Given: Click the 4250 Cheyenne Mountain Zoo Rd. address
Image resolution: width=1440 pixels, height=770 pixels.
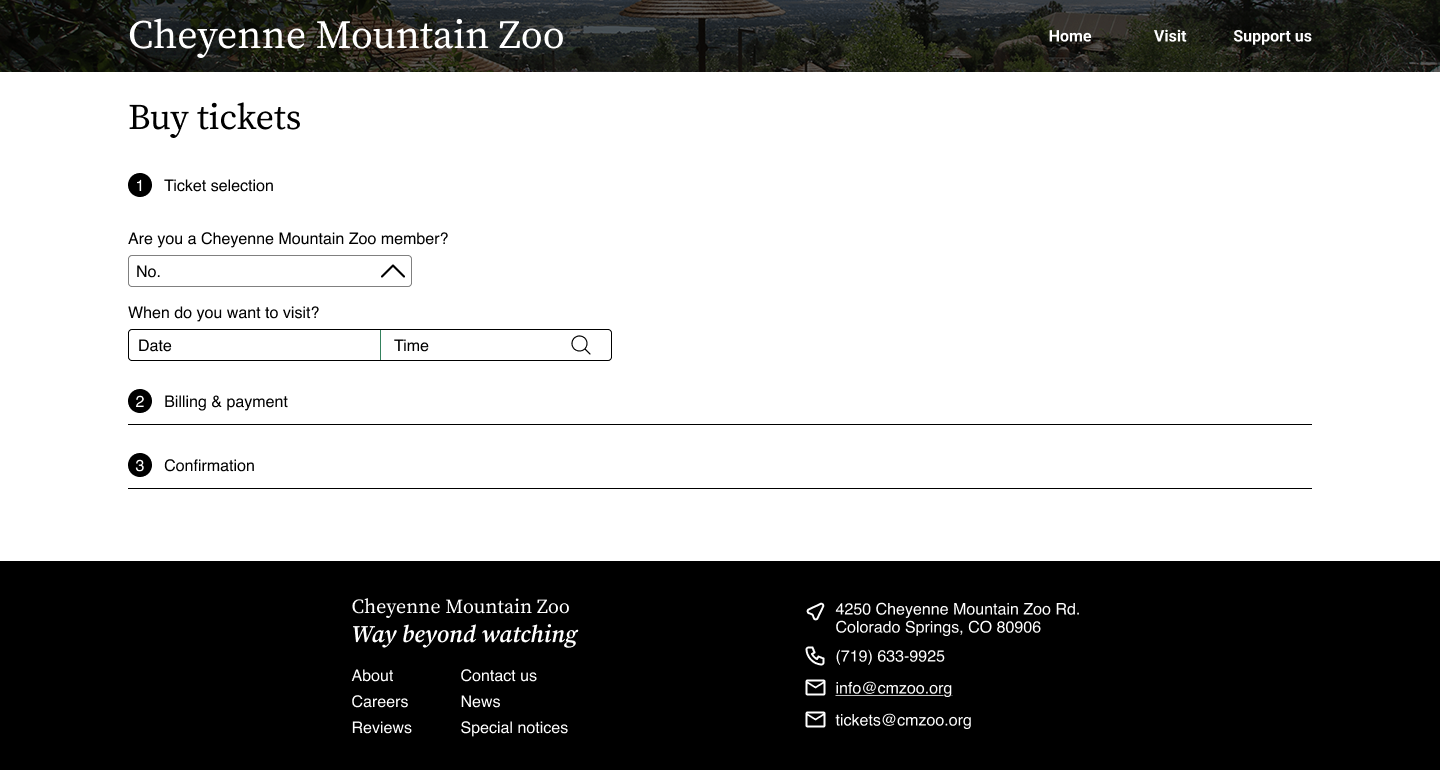Looking at the screenshot, I should [x=957, y=618].
